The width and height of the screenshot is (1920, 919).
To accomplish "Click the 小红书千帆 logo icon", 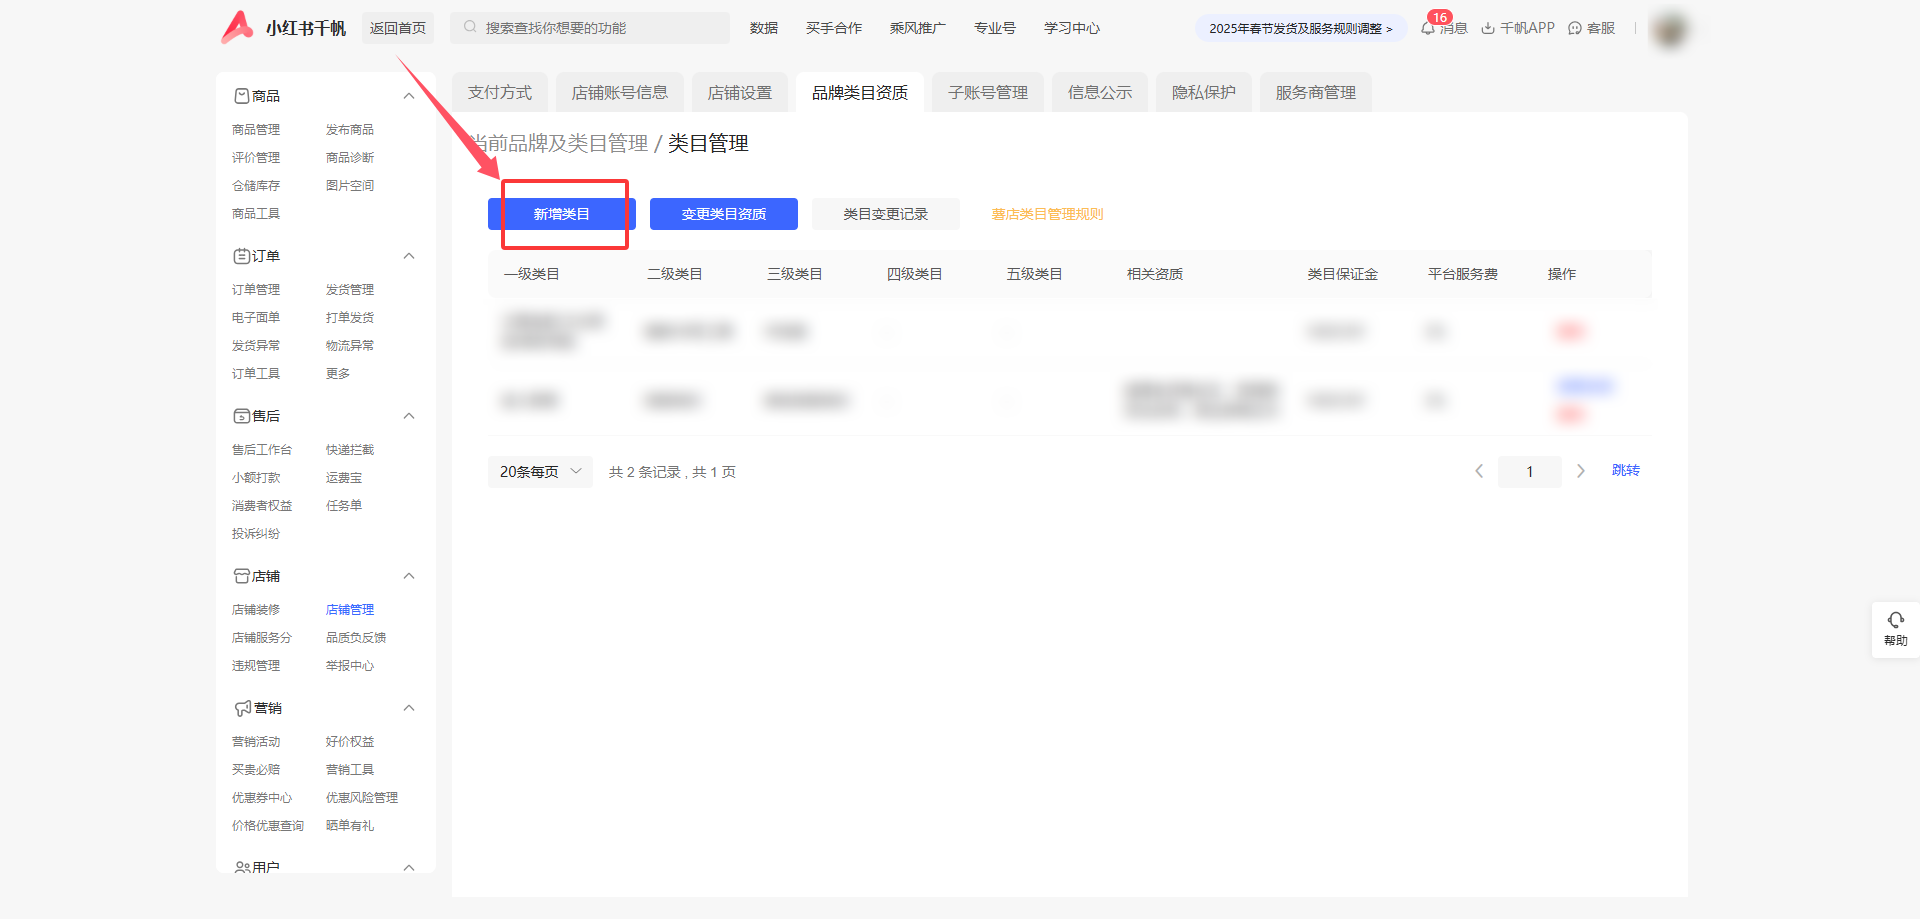I will coord(237,27).
